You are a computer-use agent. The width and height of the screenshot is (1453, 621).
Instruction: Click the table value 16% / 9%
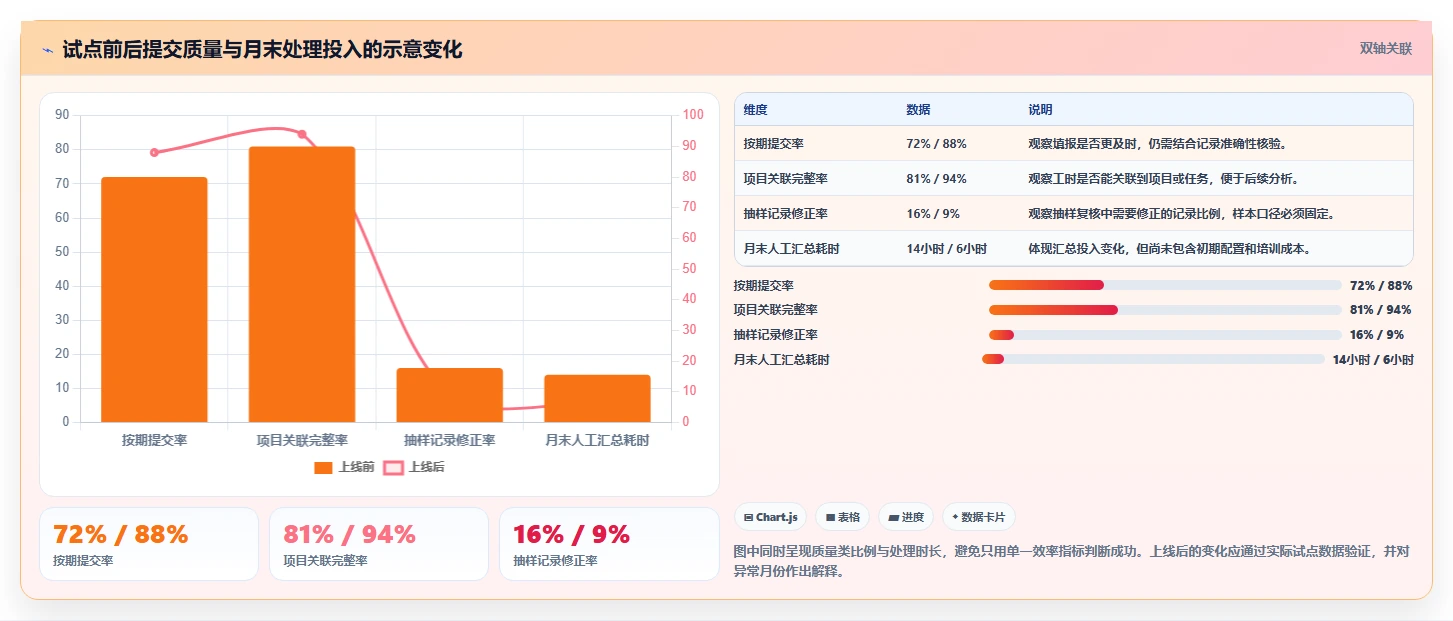click(x=932, y=214)
